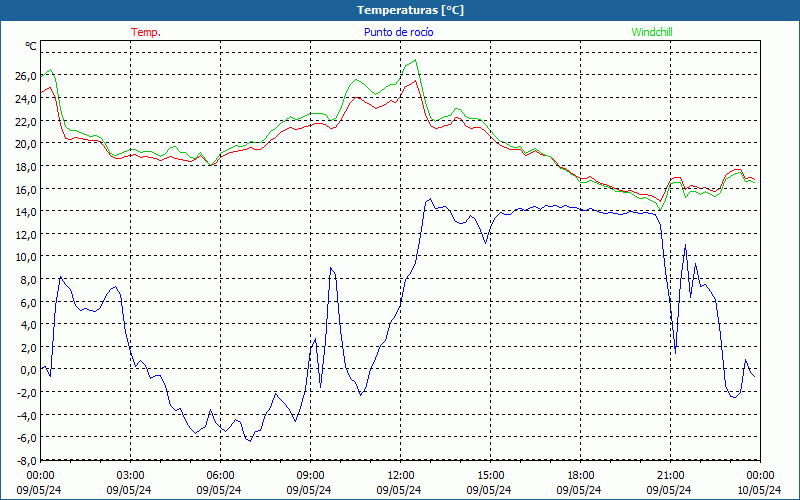Click the 15:00 time axis label
The image size is (800, 500).
click(x=490, y=476)
